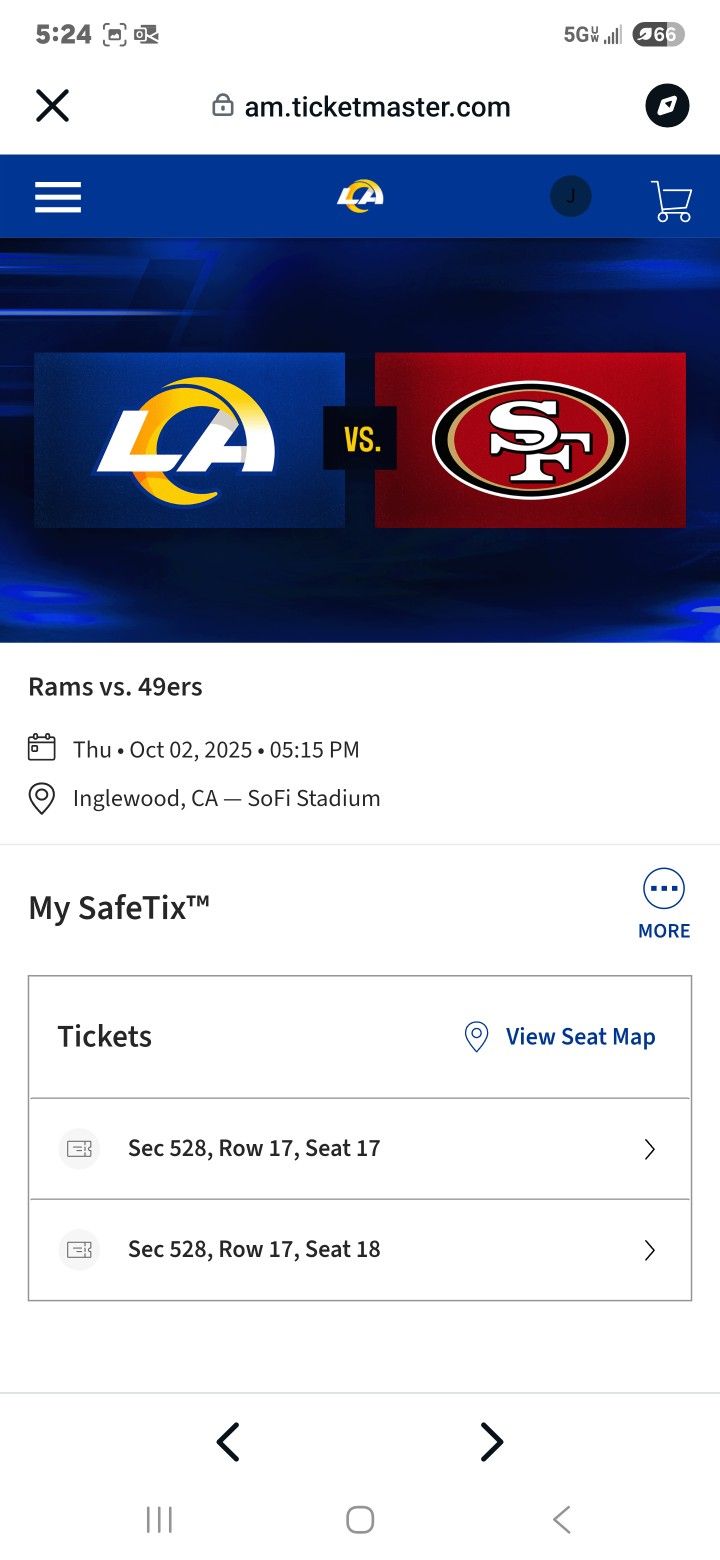Tap the calendar icon beside event date
Image resolution: width=720 pixels, height=1560 pixels.
41,748
